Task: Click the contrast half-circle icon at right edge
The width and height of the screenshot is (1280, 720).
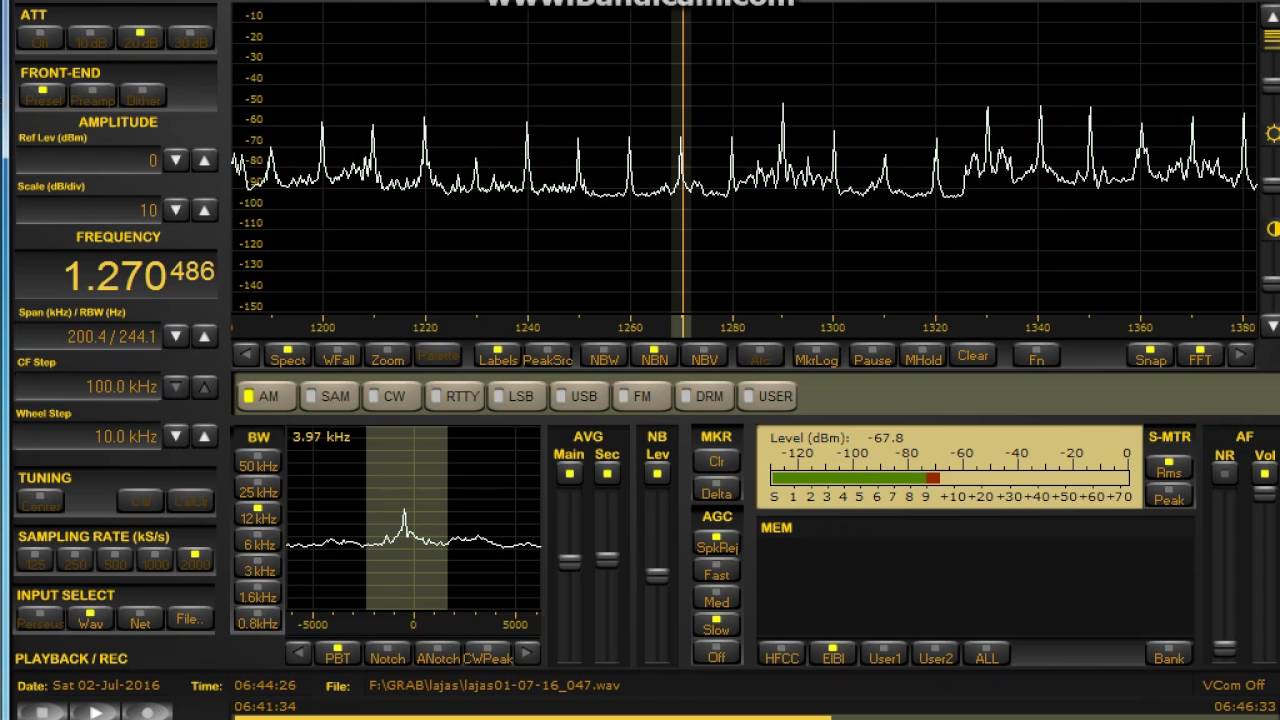Action: pos(1272,229)
